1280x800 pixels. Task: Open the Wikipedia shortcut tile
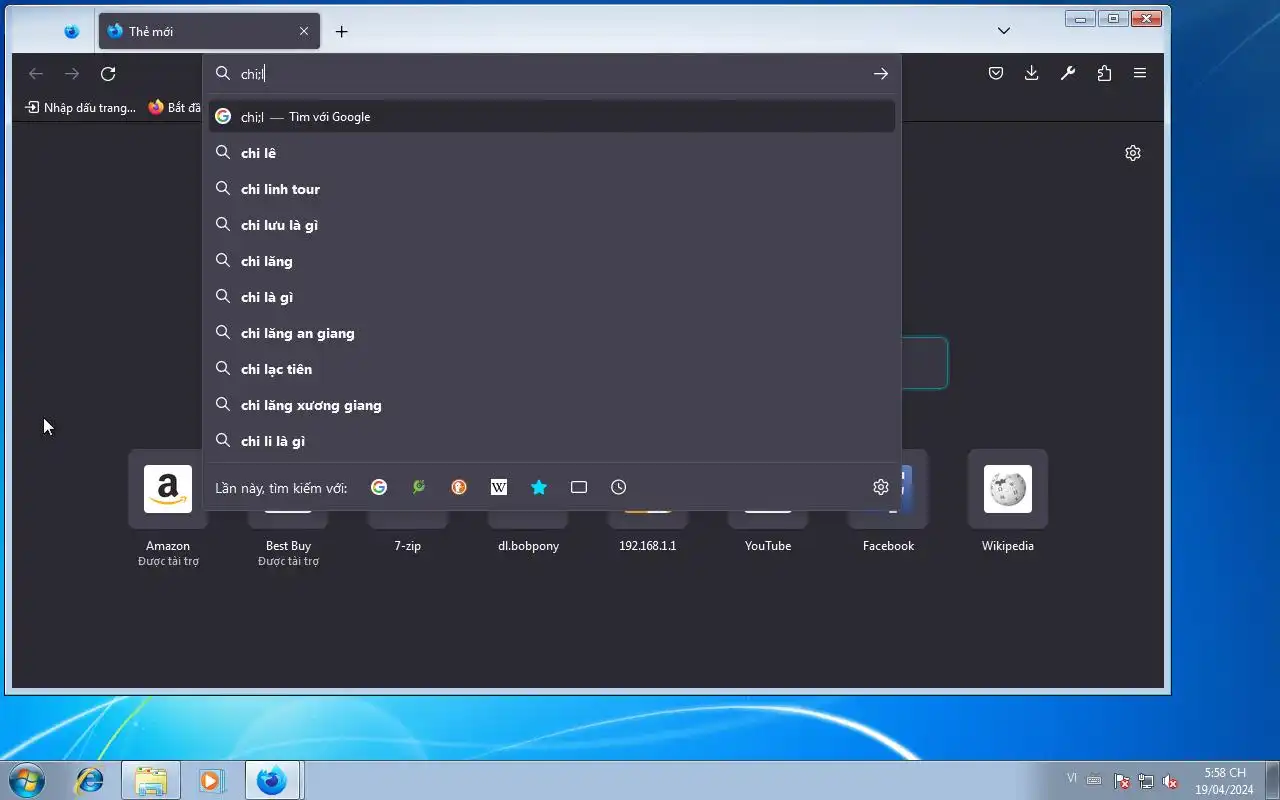pyautogui.click(x=1008, y=489)
